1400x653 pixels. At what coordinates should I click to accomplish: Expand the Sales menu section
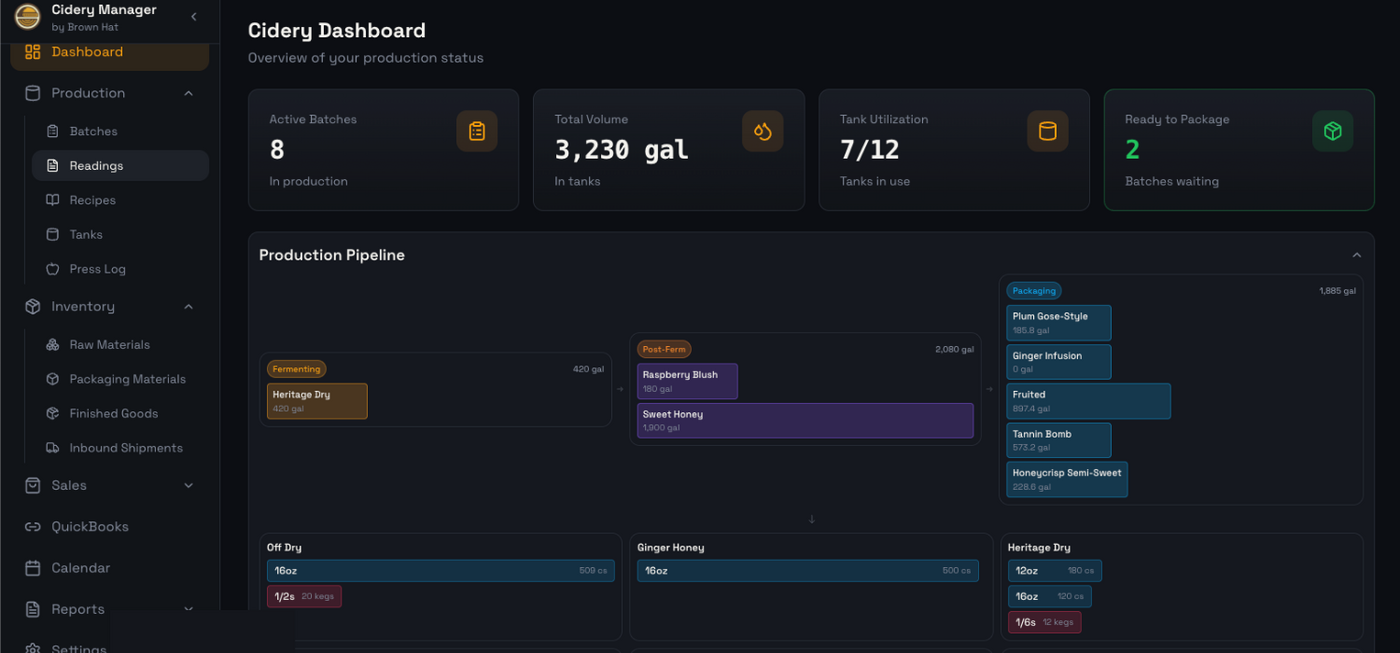[x=189, y=486]
